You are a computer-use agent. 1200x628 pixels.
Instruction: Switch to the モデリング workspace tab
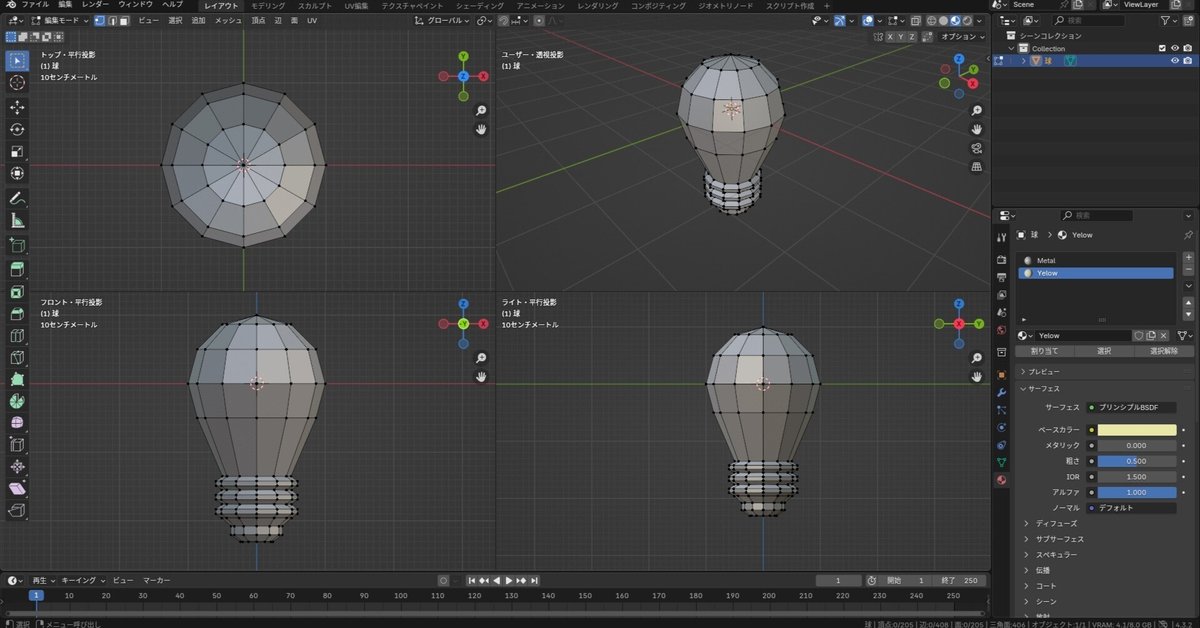[x=267, y=5]
